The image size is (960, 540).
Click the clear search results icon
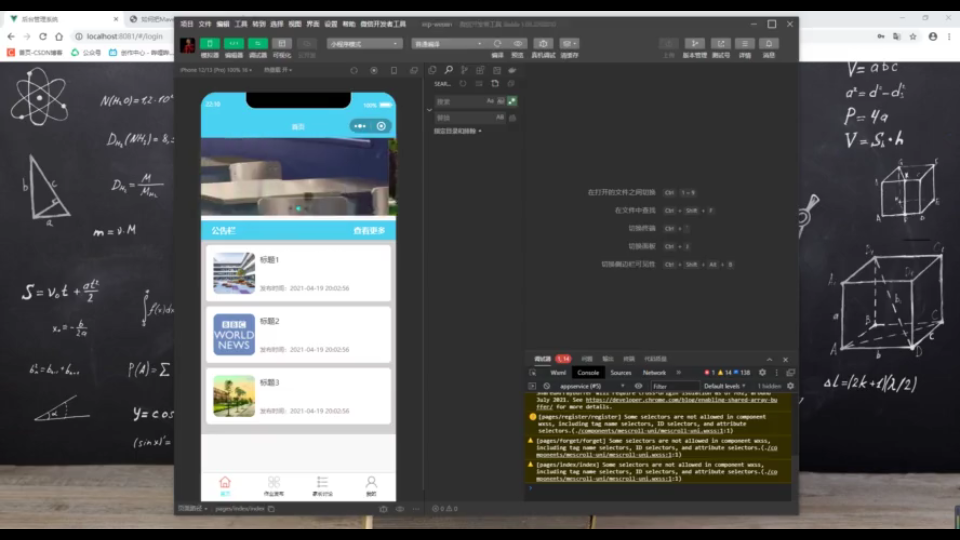tap(479, 84)
